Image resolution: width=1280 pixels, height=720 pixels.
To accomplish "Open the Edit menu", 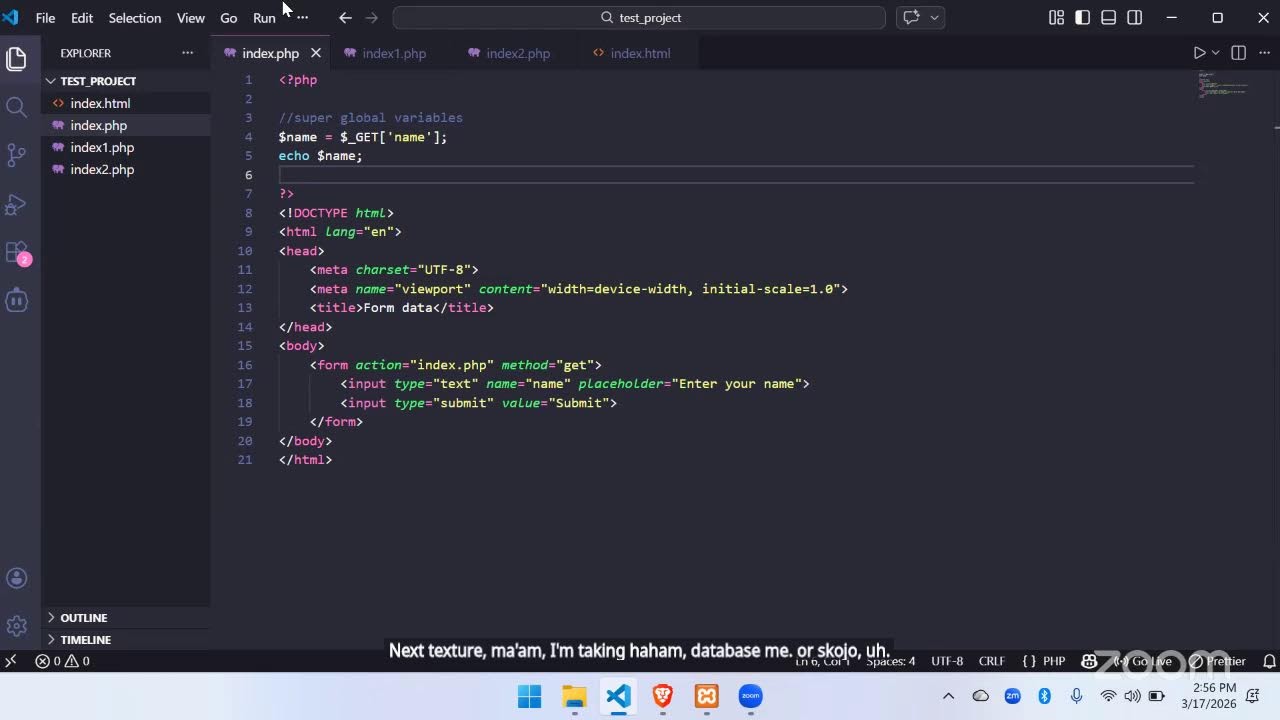I will coord(82,18).
